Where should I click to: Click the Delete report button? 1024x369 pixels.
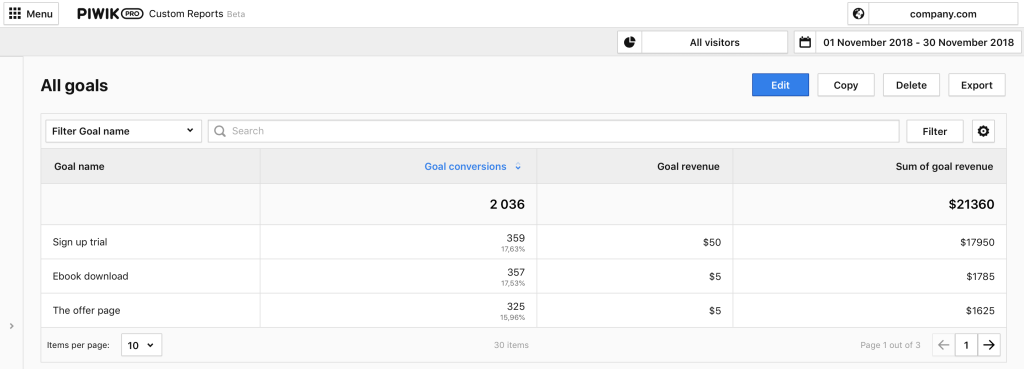coord(911,85)
